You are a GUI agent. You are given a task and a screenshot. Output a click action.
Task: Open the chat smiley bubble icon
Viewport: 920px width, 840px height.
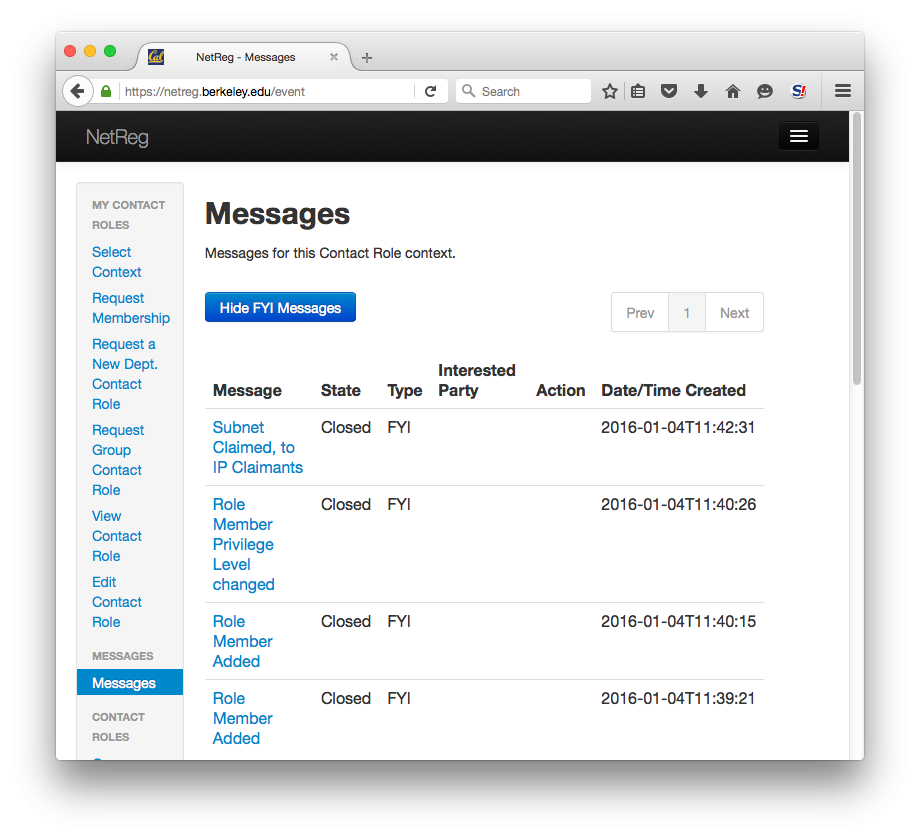pos(765,92)
